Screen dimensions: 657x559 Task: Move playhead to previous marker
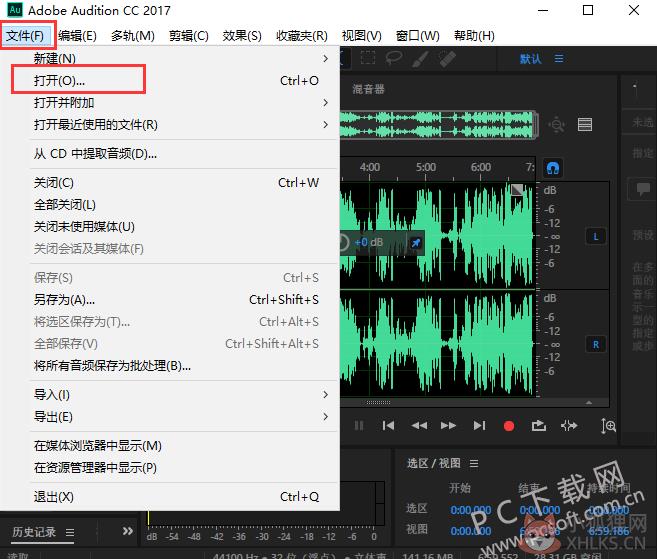388,426
